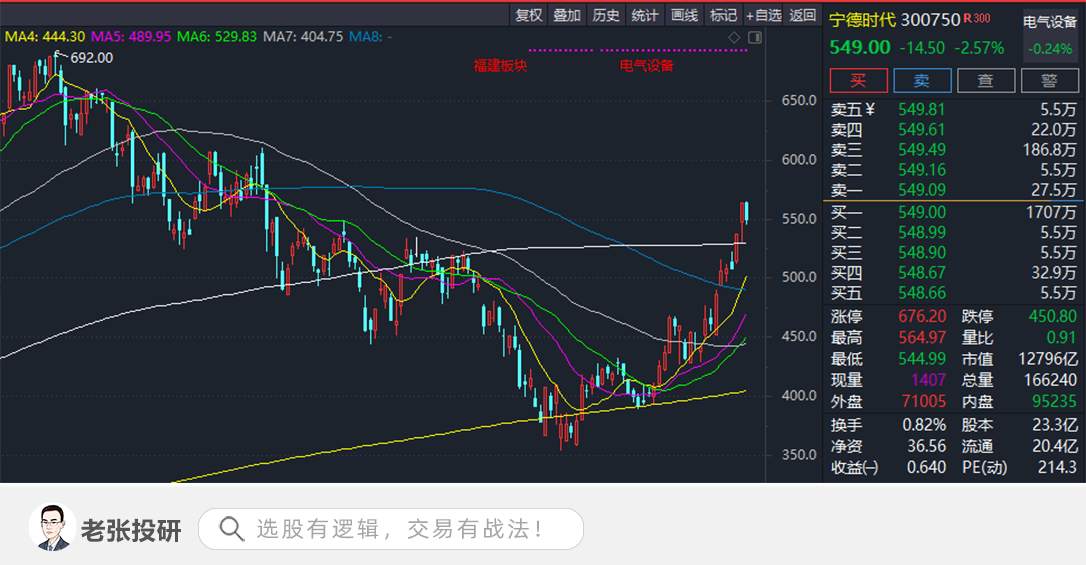Add stock via +自选 button
Viewport: 1086px width, 565px height.
pyautogui.click(x=763, y=15)
